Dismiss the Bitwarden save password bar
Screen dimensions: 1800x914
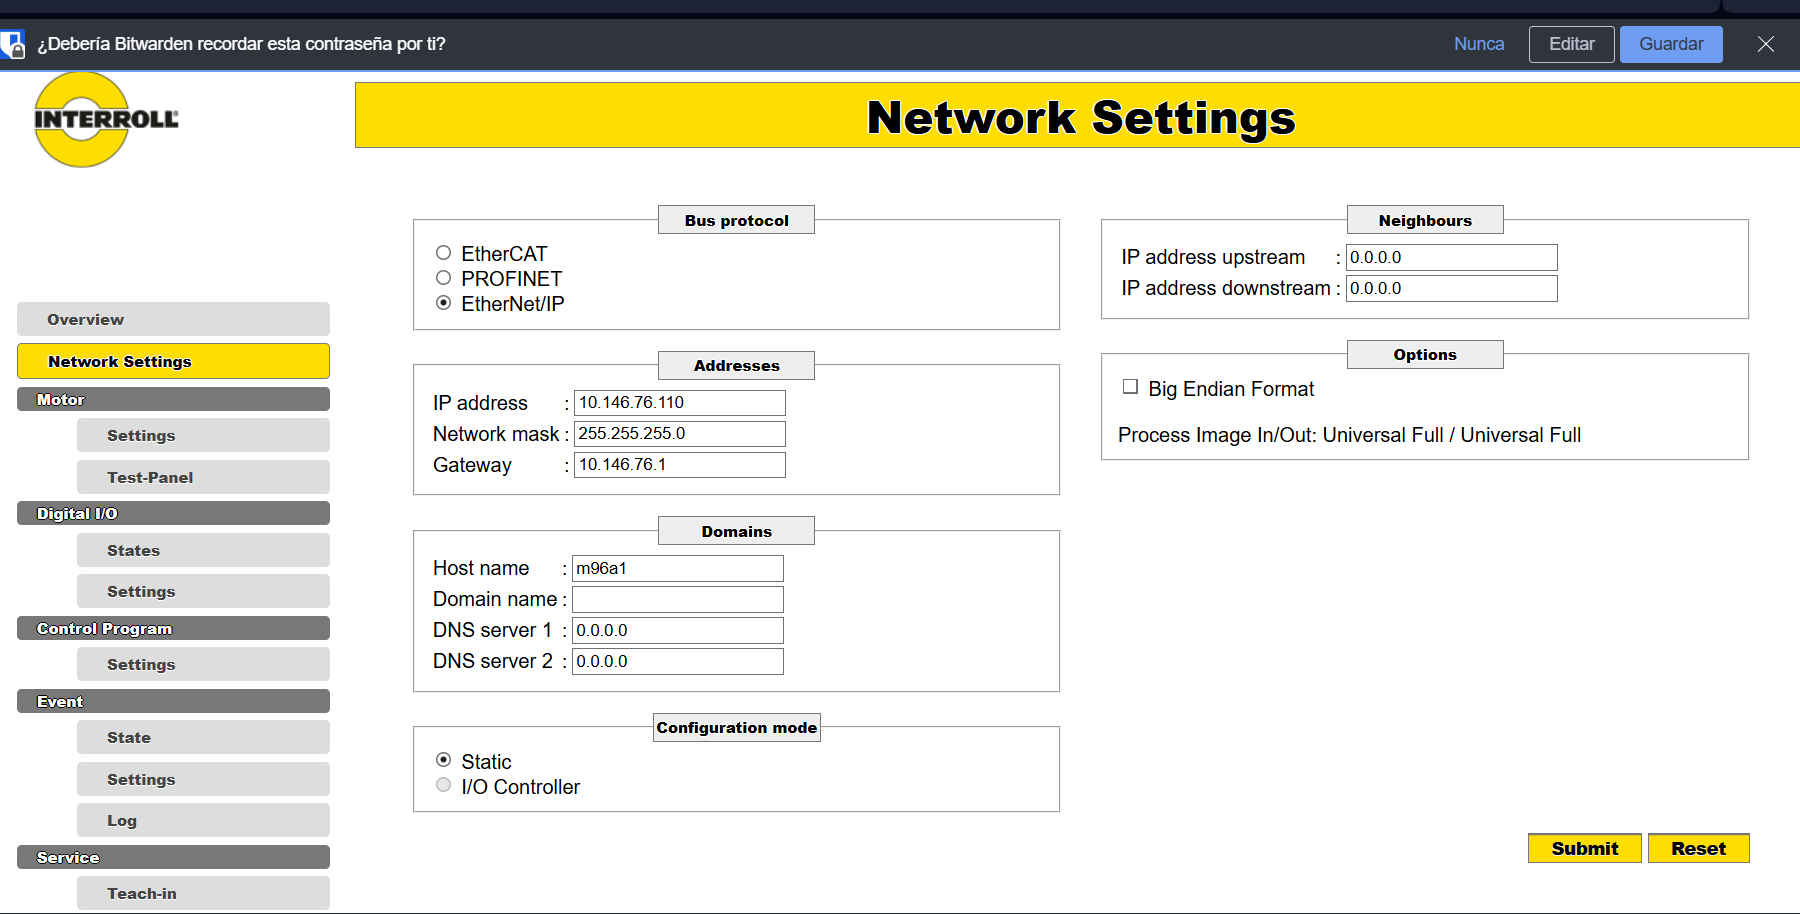coord(1766,44)
